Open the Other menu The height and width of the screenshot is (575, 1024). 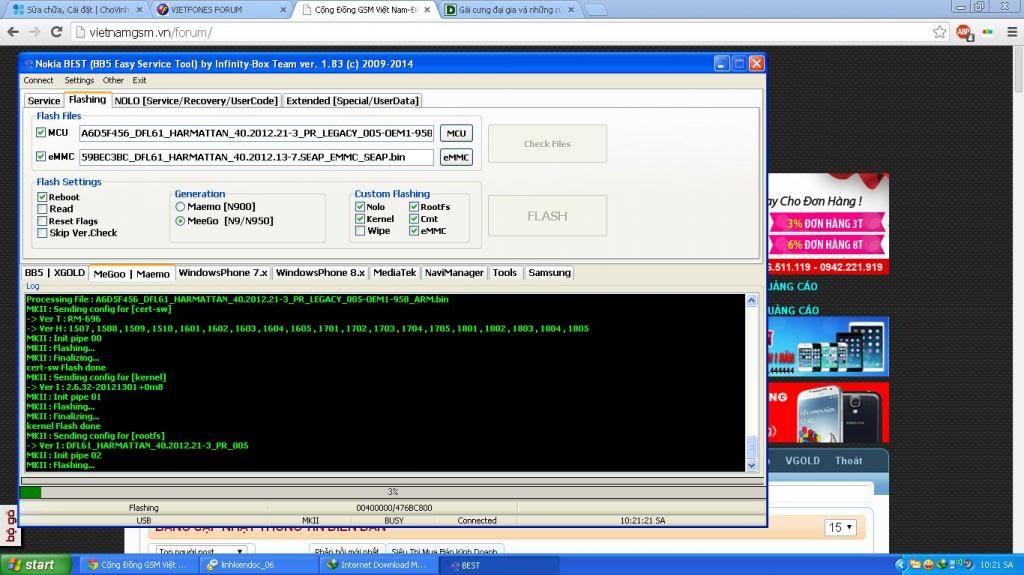(113, 80)
